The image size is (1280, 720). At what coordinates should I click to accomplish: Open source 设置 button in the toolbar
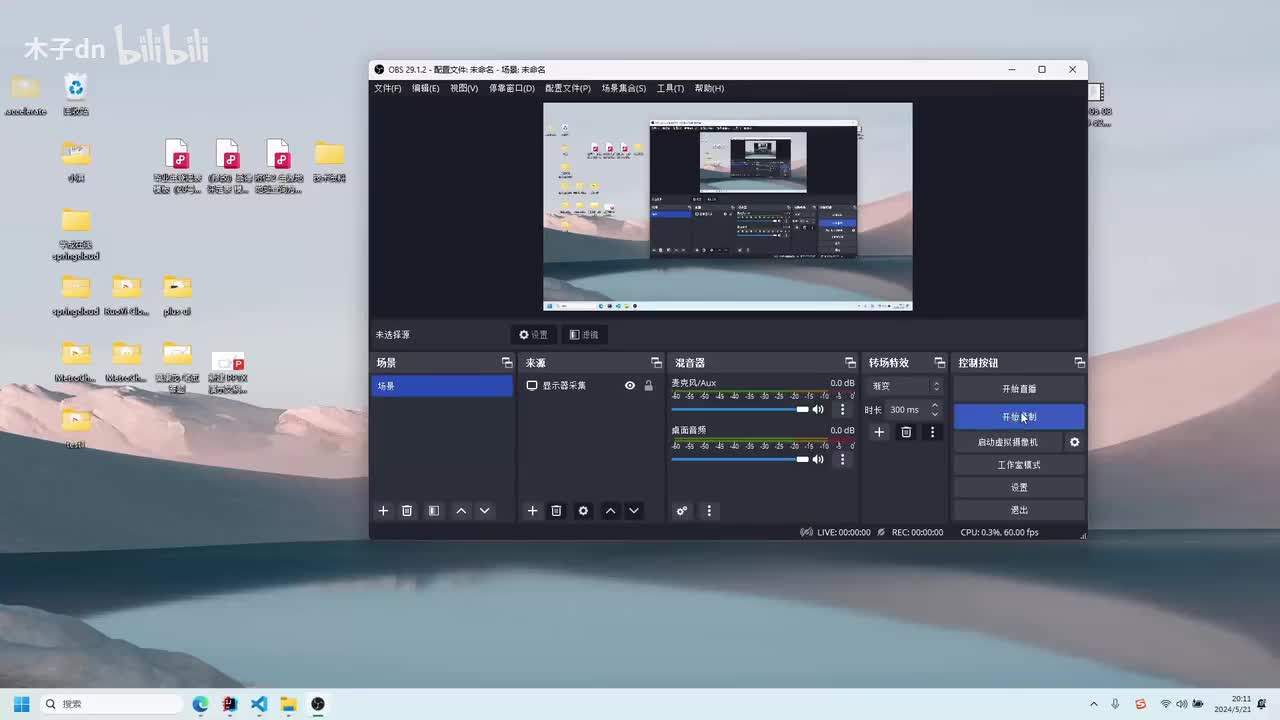click(534, 335)
